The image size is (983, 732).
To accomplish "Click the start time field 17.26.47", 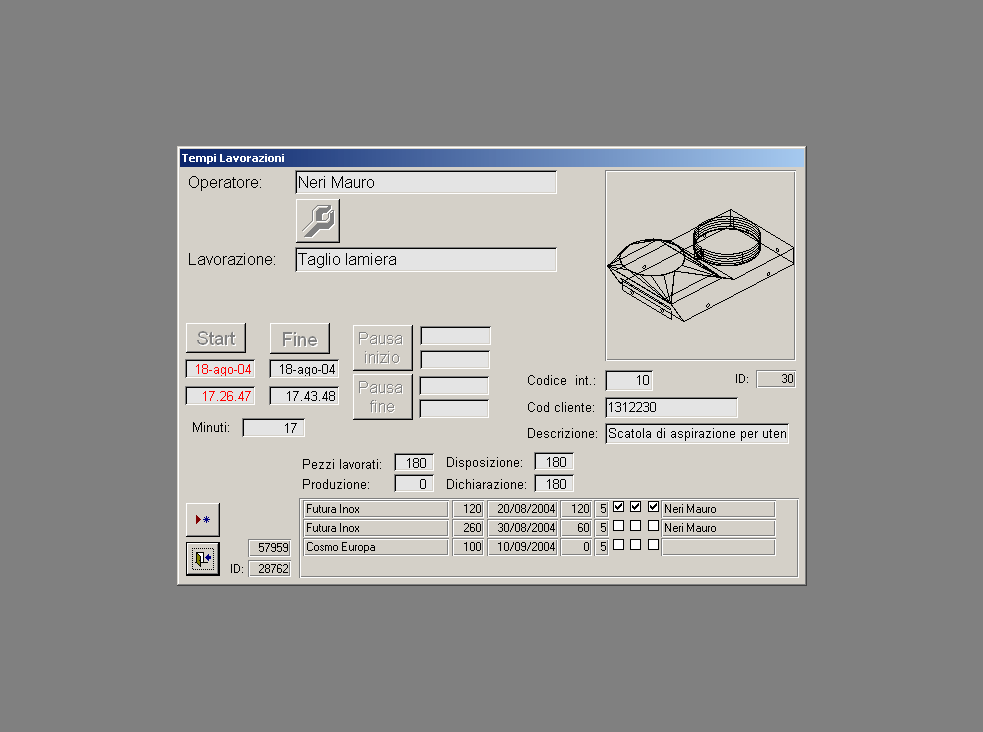I will tap(220, 396).
